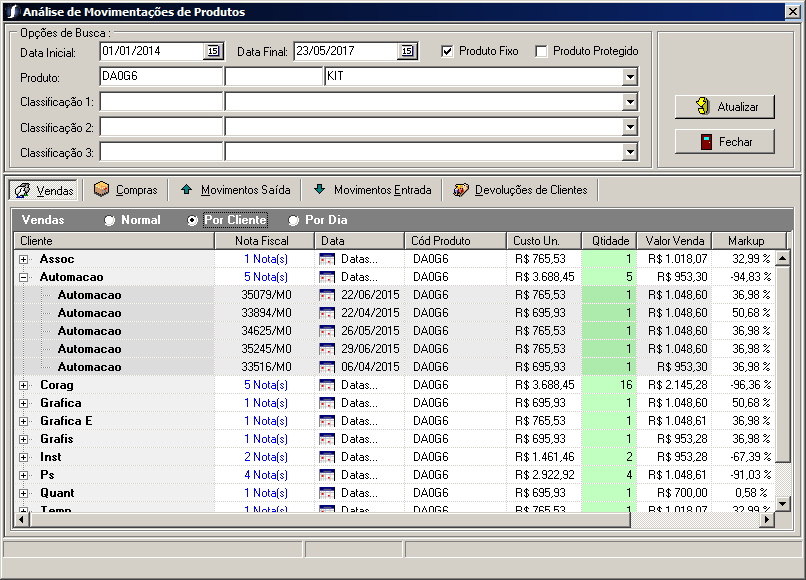This screenshot has width=806, height=580.
Task: Open the Data Final calendar picker
Action: [x=406, y=51]
